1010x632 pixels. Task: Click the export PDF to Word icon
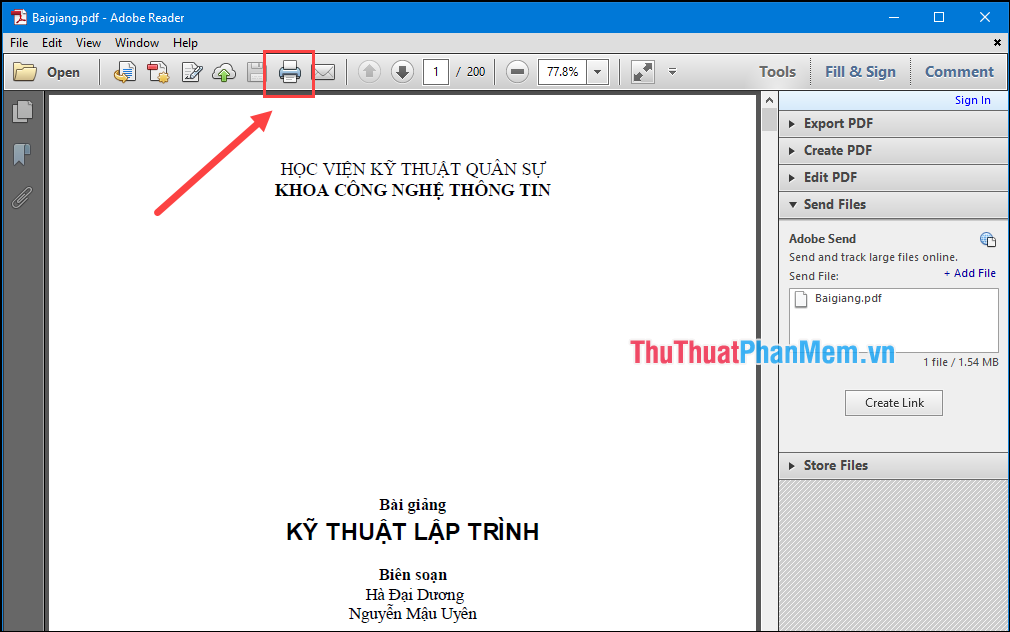click(124, 72)
